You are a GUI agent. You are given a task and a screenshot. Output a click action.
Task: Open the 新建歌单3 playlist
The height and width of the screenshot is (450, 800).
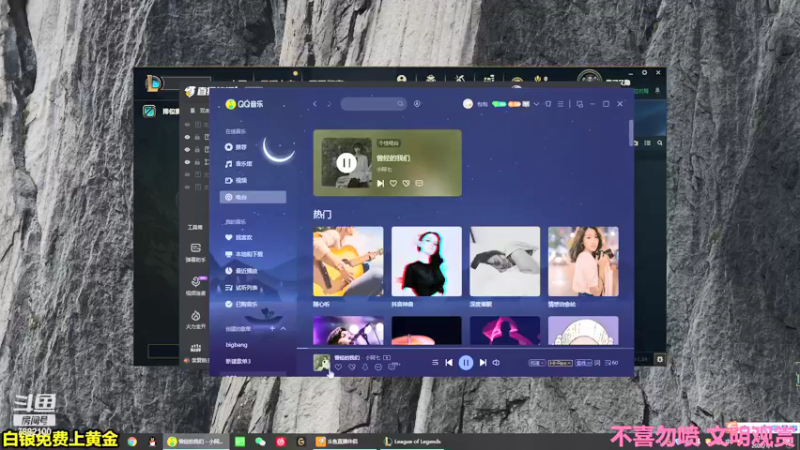(238, 361)
